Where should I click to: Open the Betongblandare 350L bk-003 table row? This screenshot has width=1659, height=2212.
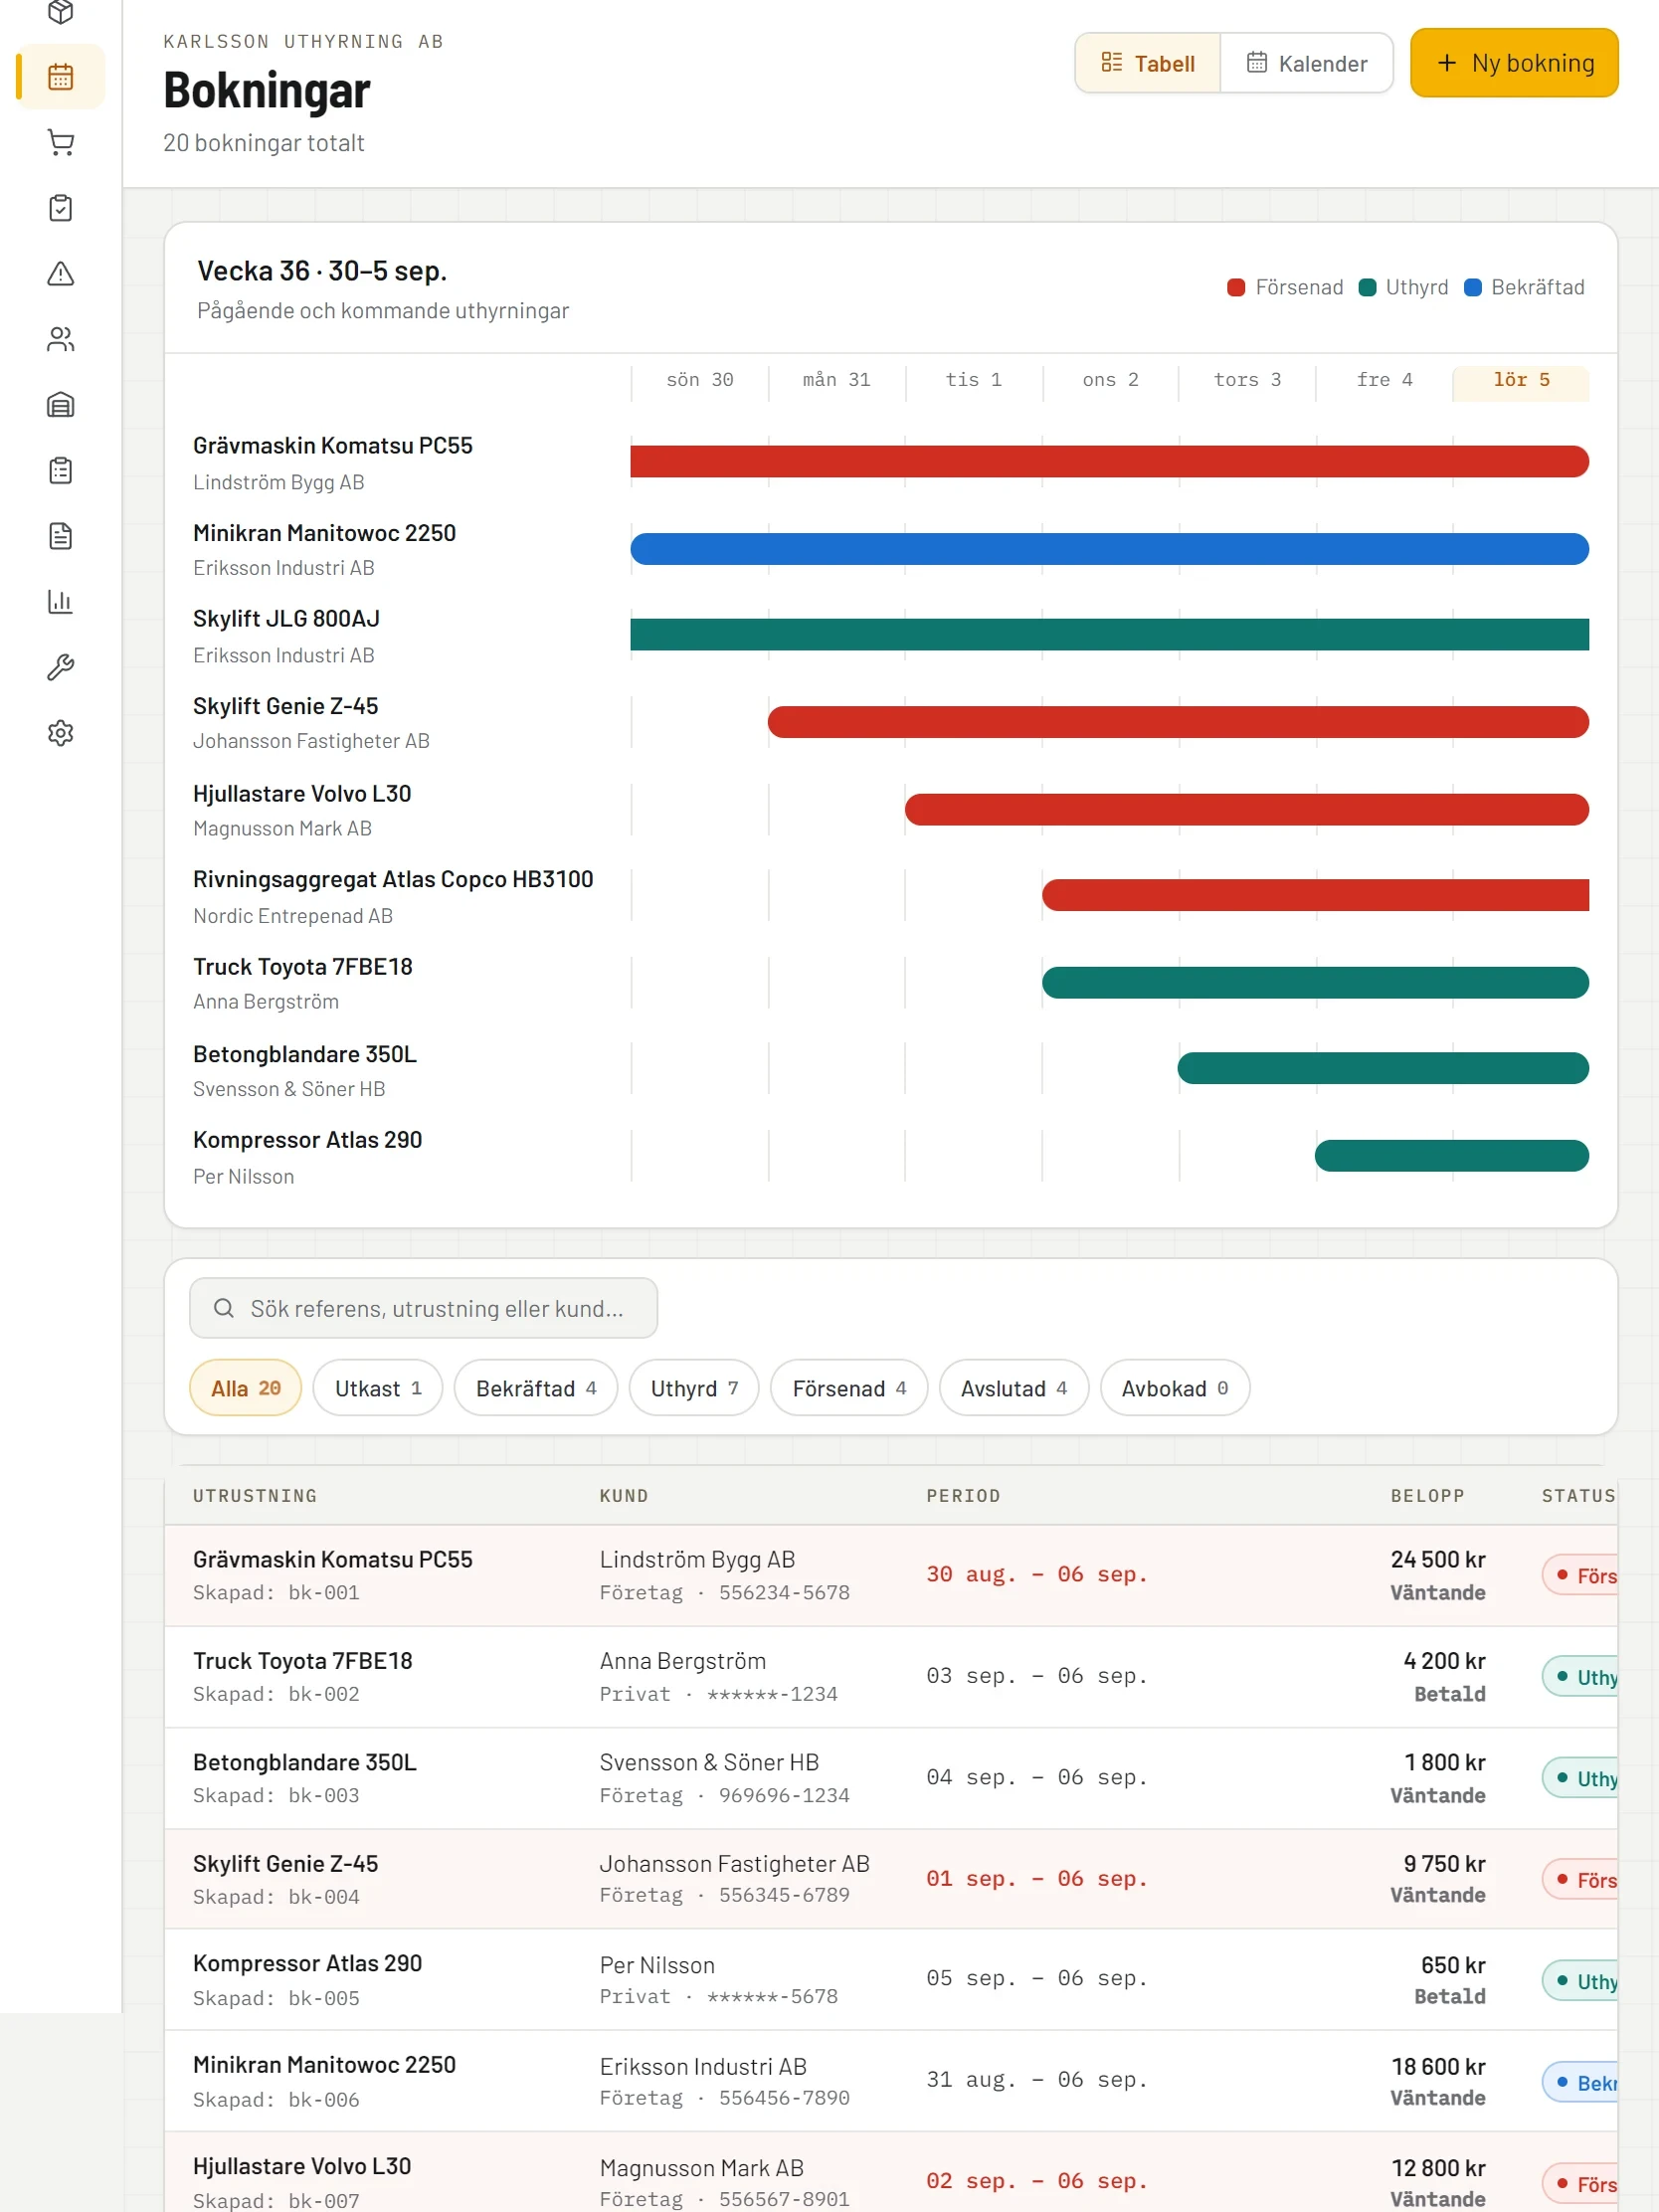tap(890, 1779)
